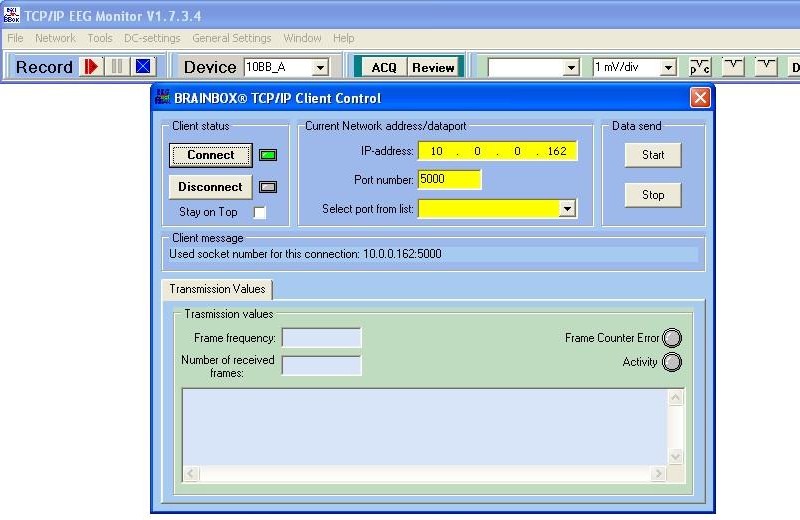
Task: Stop recording with the blue crossed square
Action: pyautogui.click(x=143, y=67)
